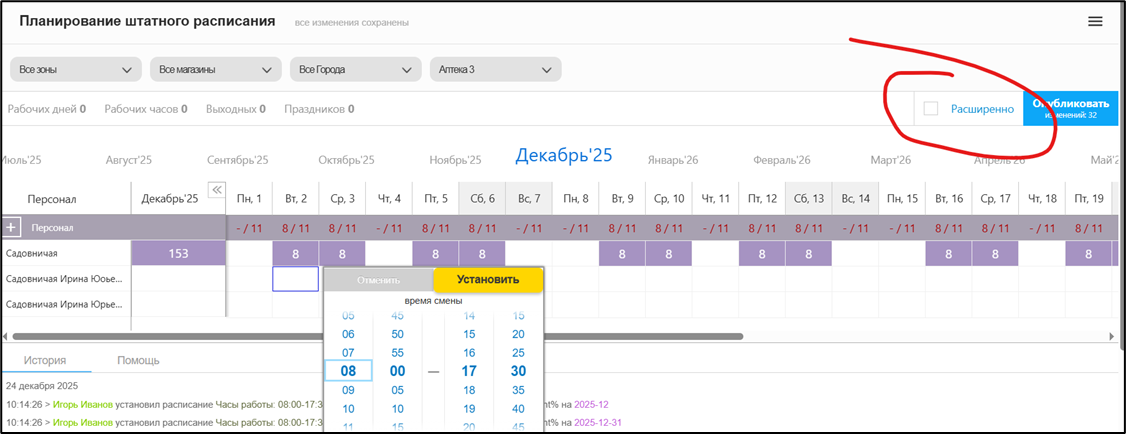Select Ноябрь'25 in the month timeline
The image size is (1126, 434).
455,160
